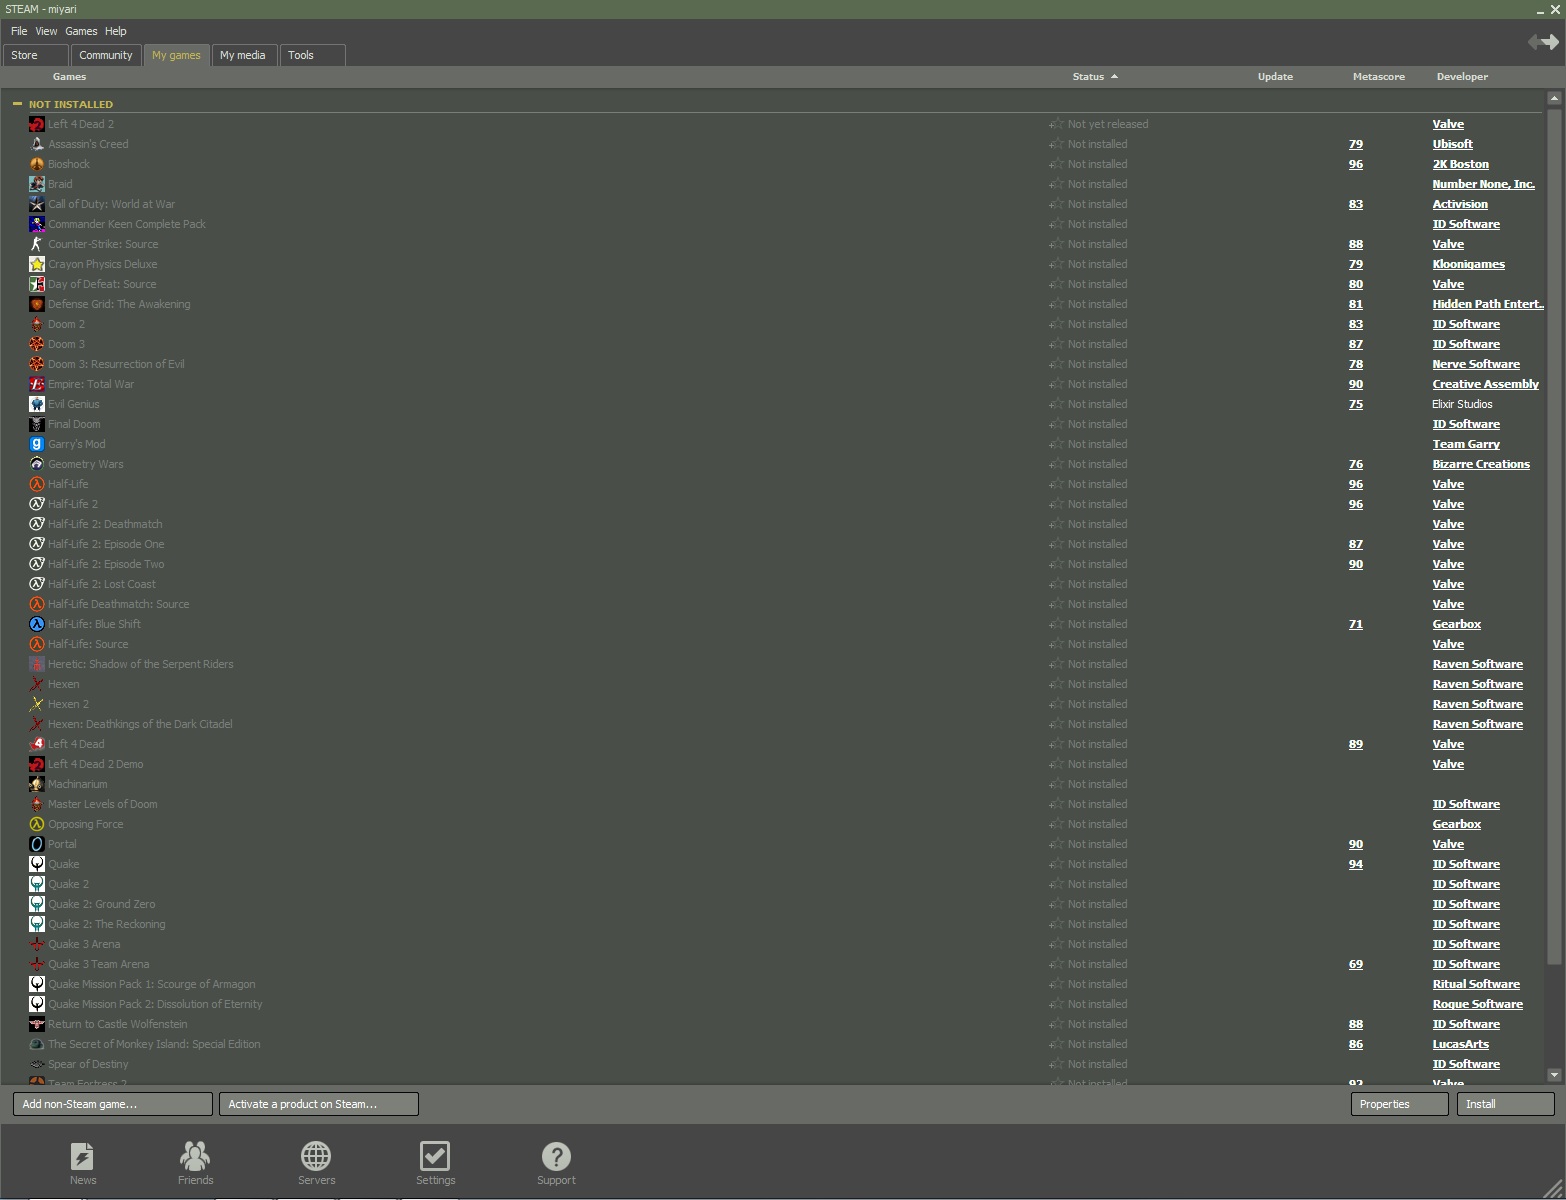Sort games by the Status column header
The width and height of the screenshot is (1566, 1200).
tap(1094, 77)
